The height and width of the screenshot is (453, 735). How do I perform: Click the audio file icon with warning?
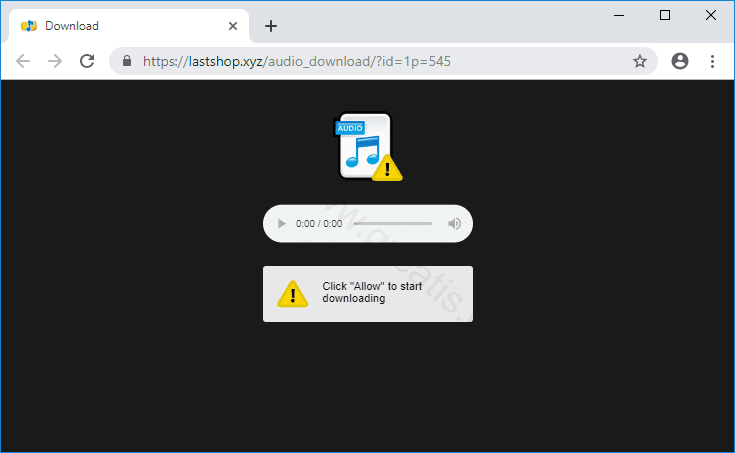367,147
